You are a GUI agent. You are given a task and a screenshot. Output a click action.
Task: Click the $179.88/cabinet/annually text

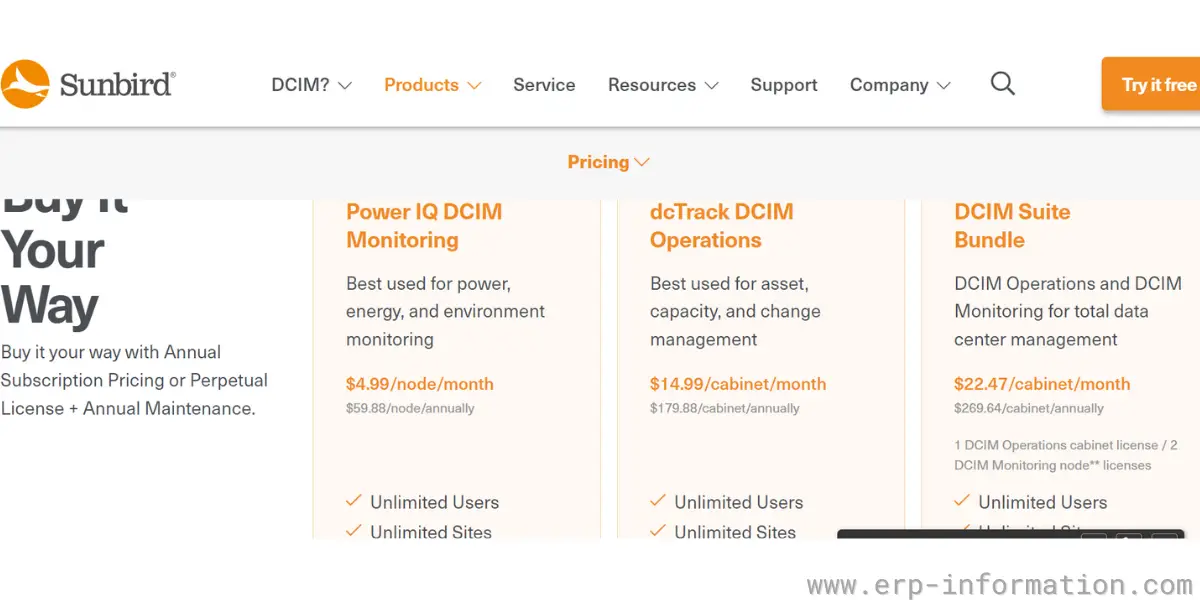[725, 408]
